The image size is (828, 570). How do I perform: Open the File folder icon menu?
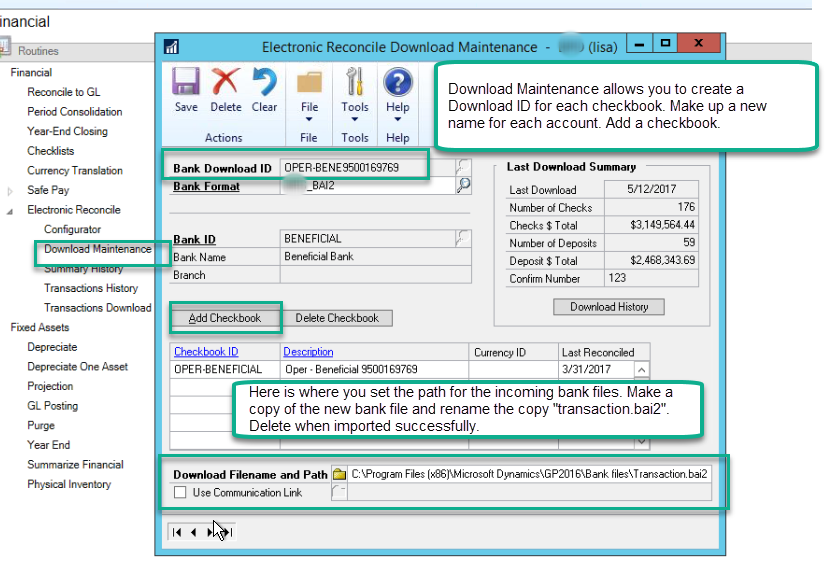tap(309, 83)
